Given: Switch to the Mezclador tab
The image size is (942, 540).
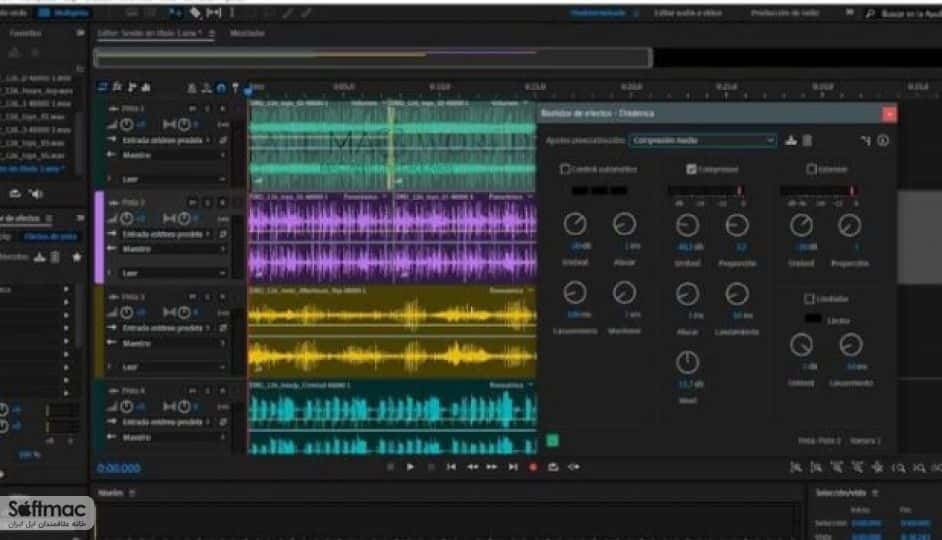Looking at the screenshot, I should tap(247, 33).
